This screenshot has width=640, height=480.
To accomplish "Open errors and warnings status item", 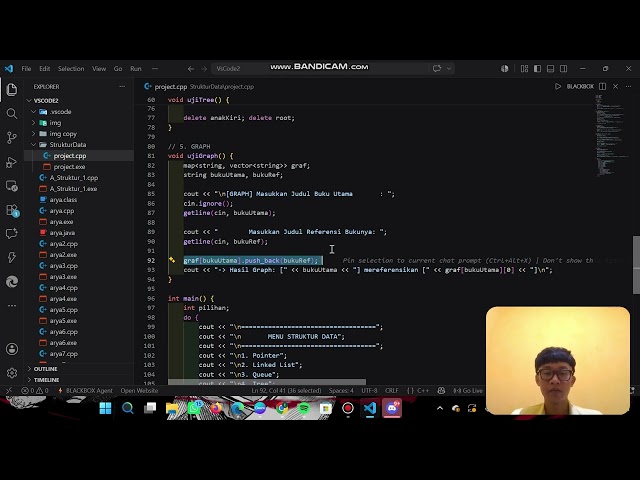I will 35,391.
